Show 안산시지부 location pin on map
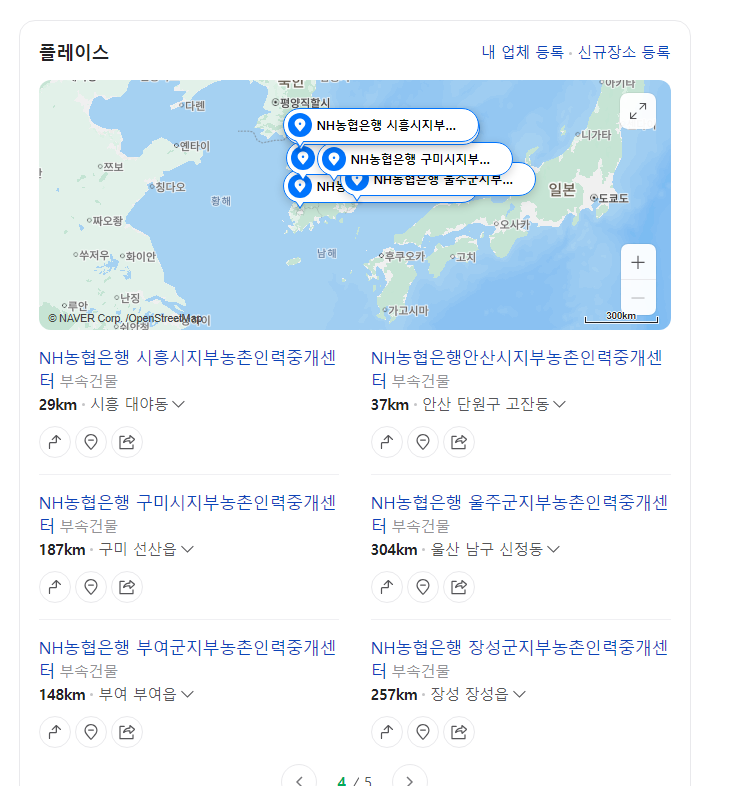Screen dimensions: 729x786 click(x=423, y=442)
